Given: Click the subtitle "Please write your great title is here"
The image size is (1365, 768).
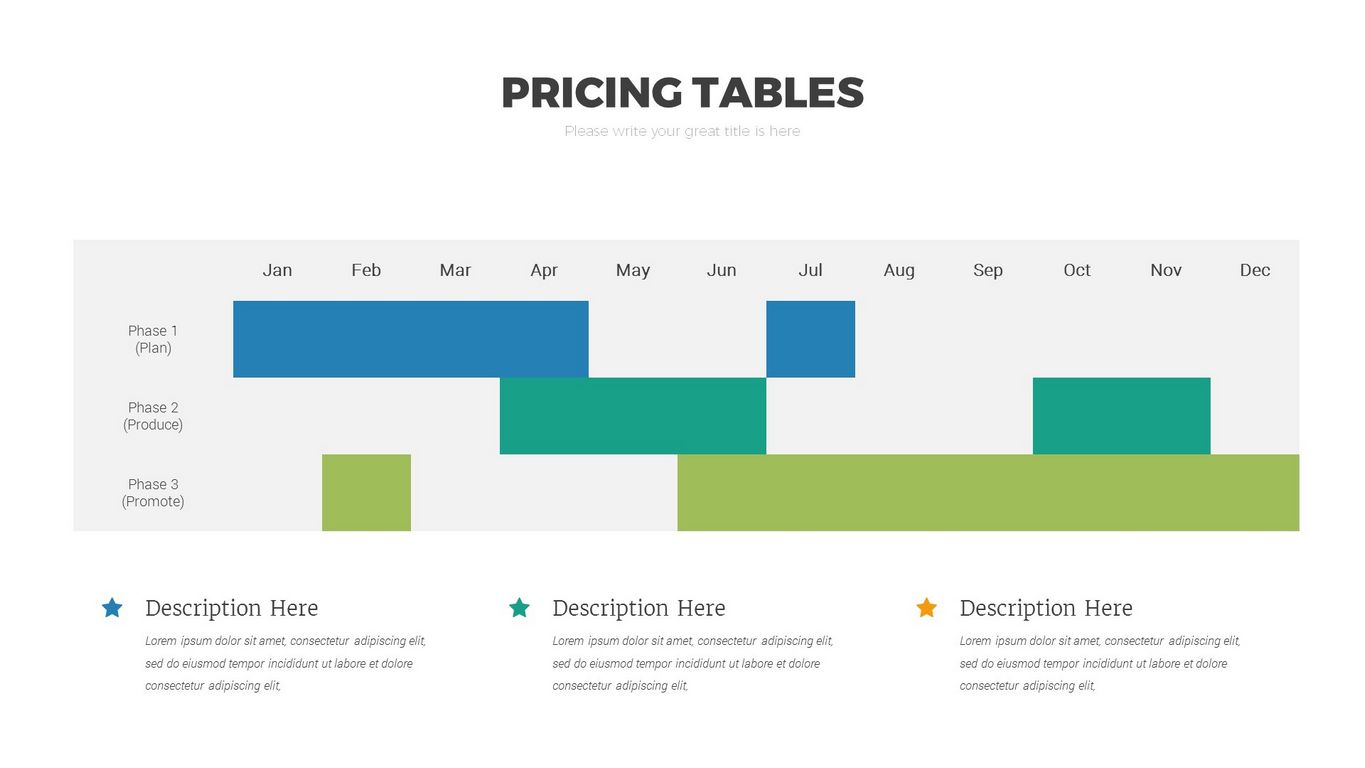Looking at the screenshot, I should coord(682,131).
